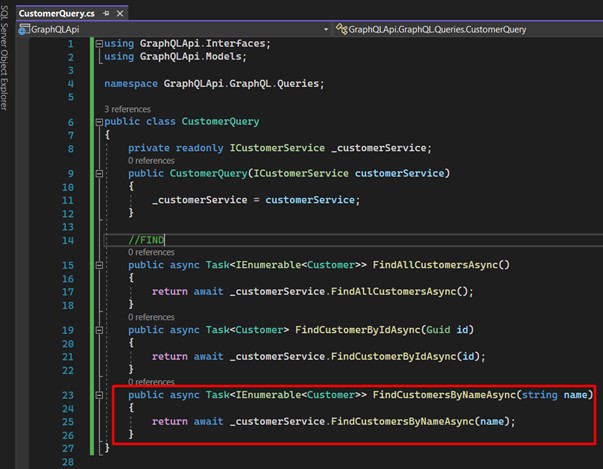Click line number 14 in the margin
The image size is (603, 469).
[67, 240]
